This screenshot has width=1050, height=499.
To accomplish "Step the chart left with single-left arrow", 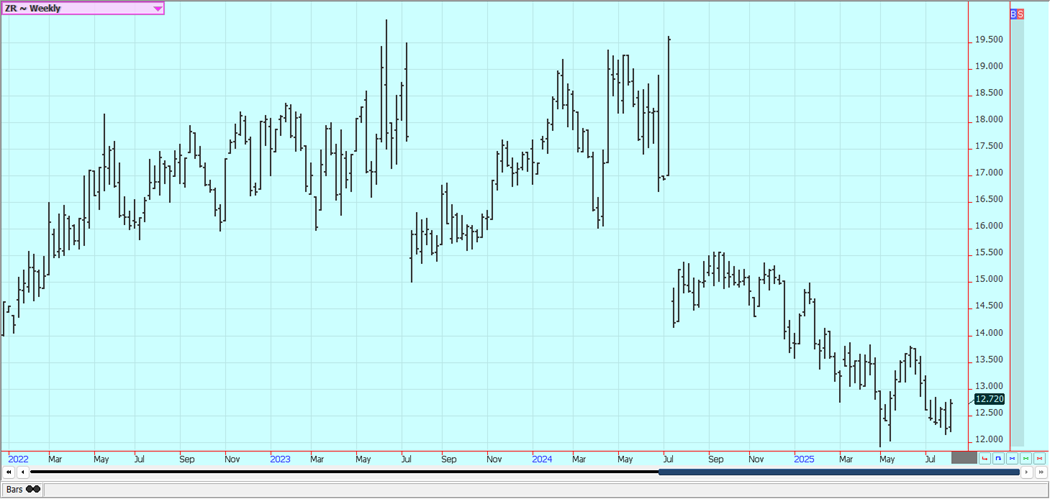I will coord(24,472).
